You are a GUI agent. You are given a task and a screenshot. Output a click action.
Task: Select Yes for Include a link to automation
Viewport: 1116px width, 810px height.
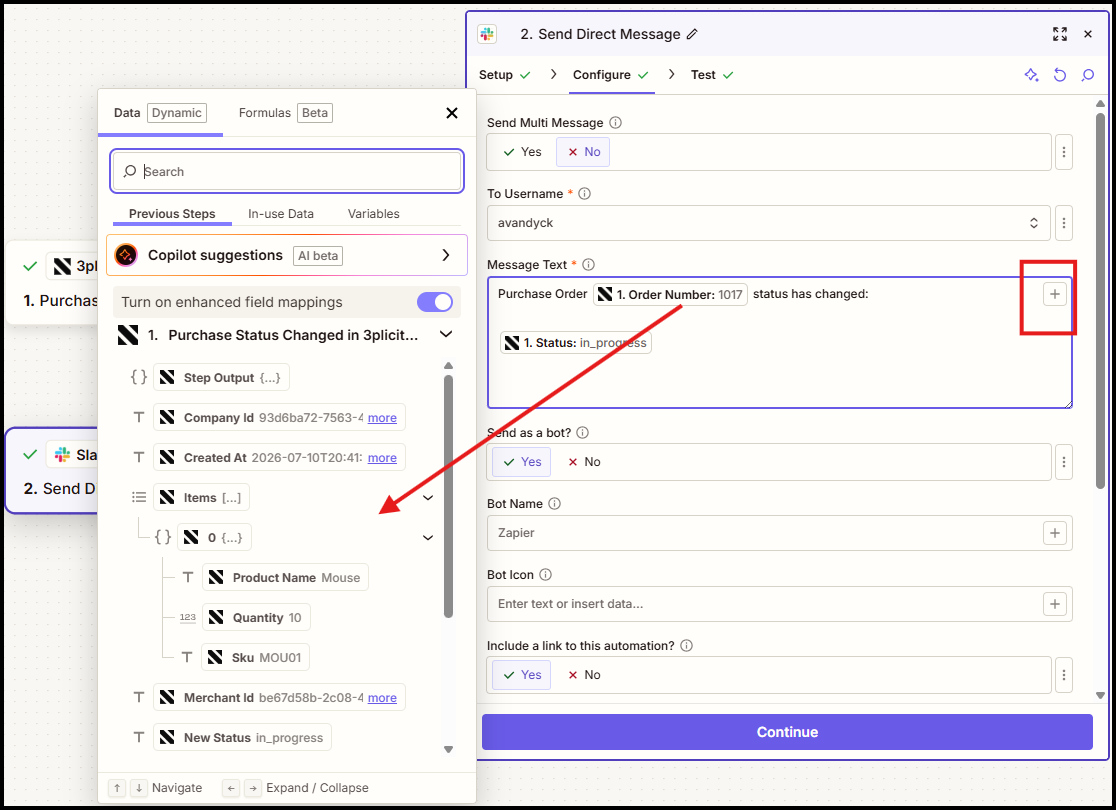[x=522, y=675]
